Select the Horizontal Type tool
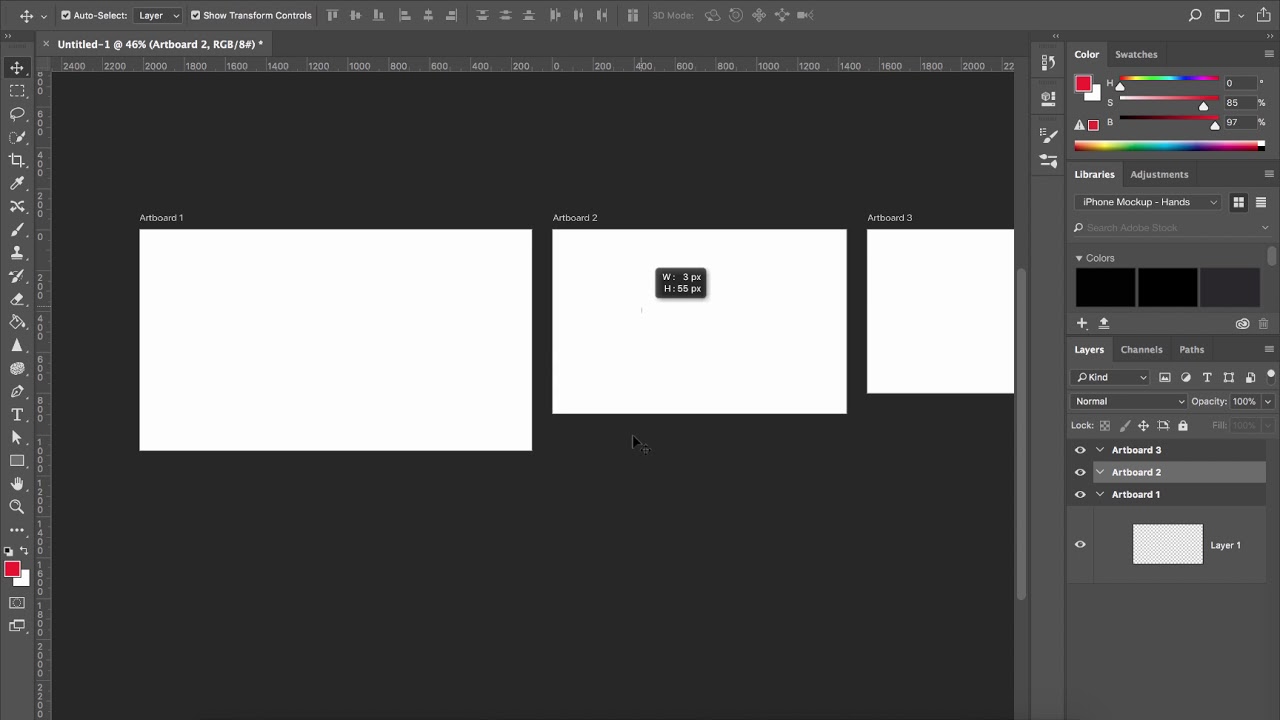 (x=17, y=414)
